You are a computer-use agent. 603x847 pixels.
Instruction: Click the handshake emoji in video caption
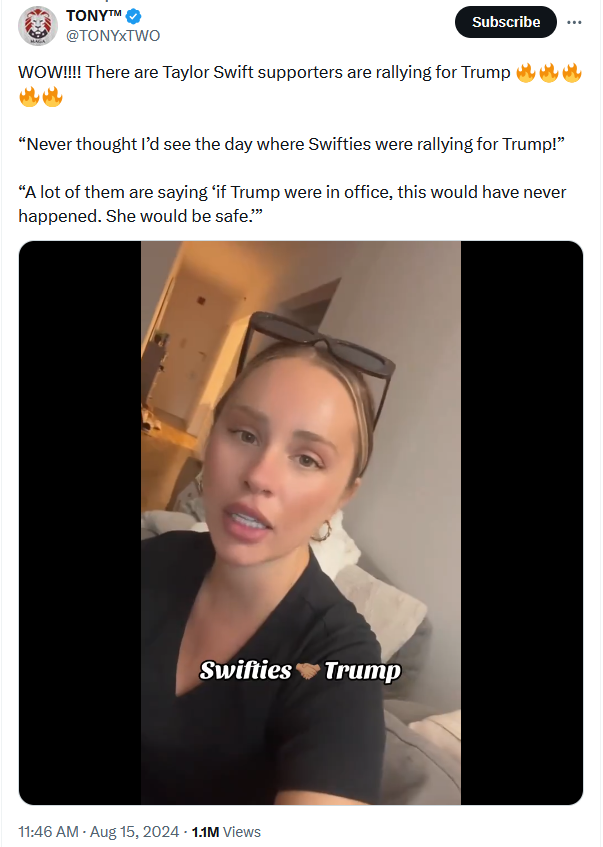tap(308, 671)
